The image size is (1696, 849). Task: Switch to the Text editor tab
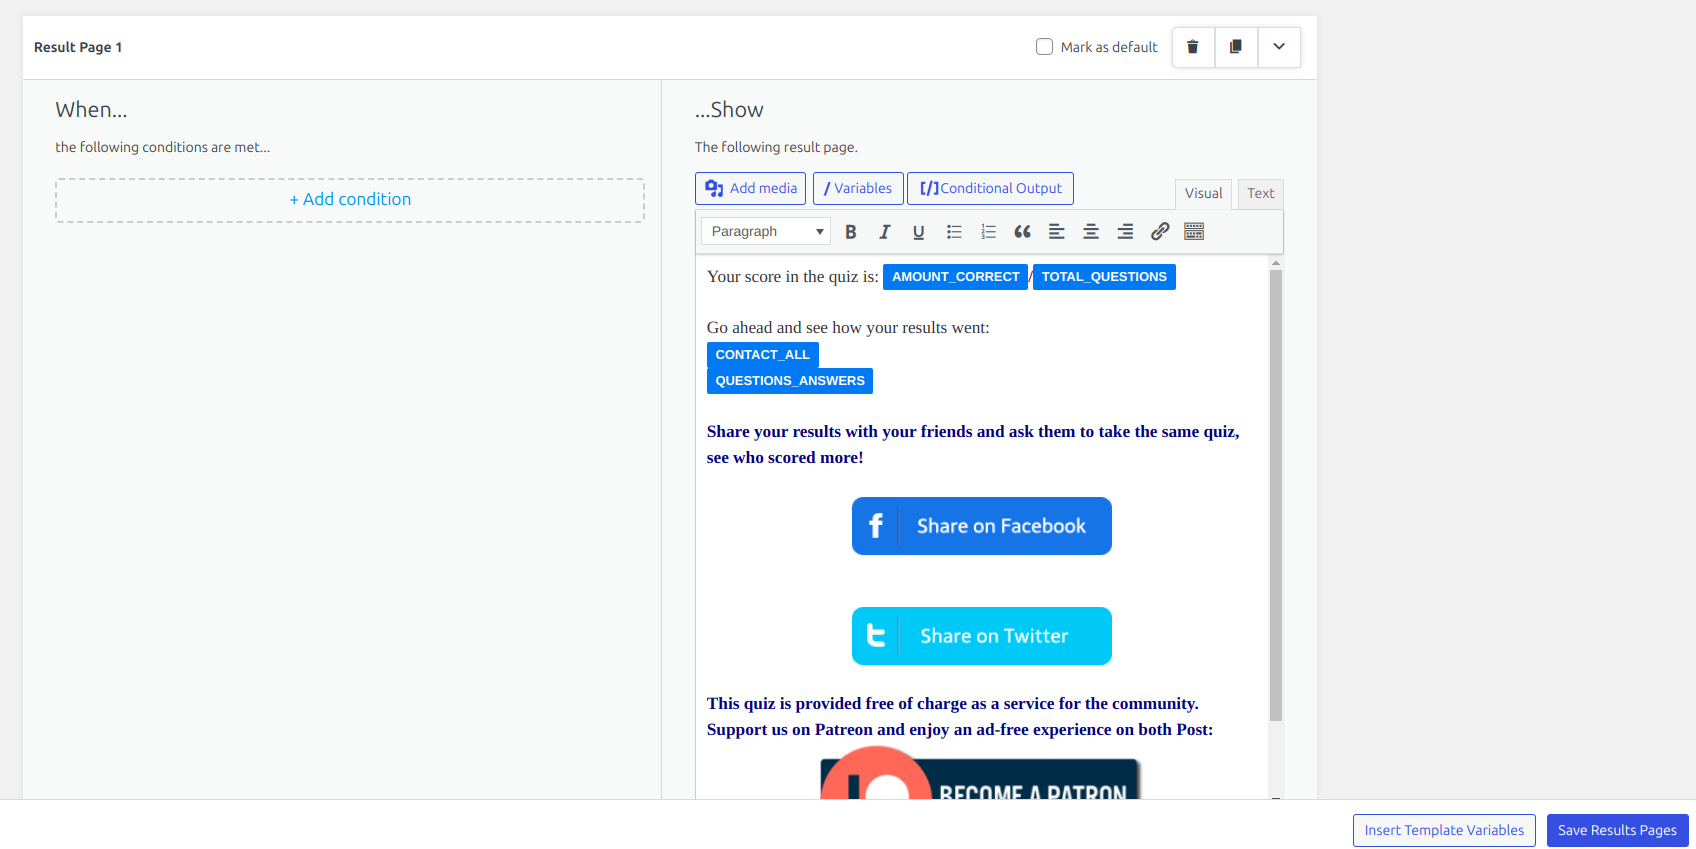pos(1260,193)
